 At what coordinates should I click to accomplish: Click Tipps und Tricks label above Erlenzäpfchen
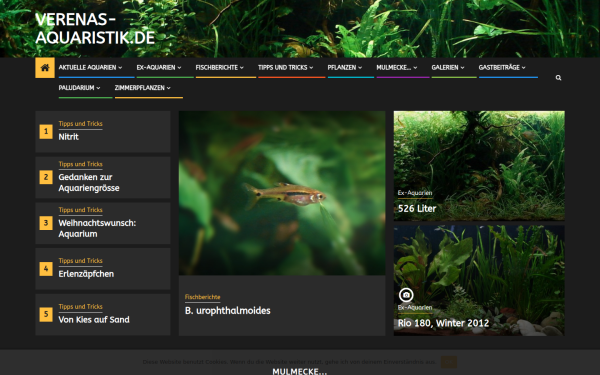point(80,261)
